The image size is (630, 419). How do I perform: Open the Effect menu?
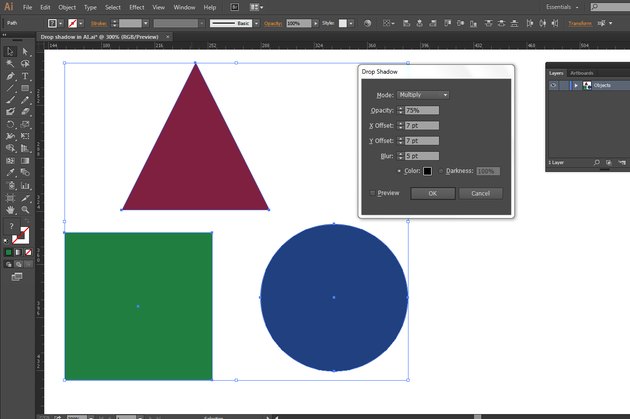point(137,7)
